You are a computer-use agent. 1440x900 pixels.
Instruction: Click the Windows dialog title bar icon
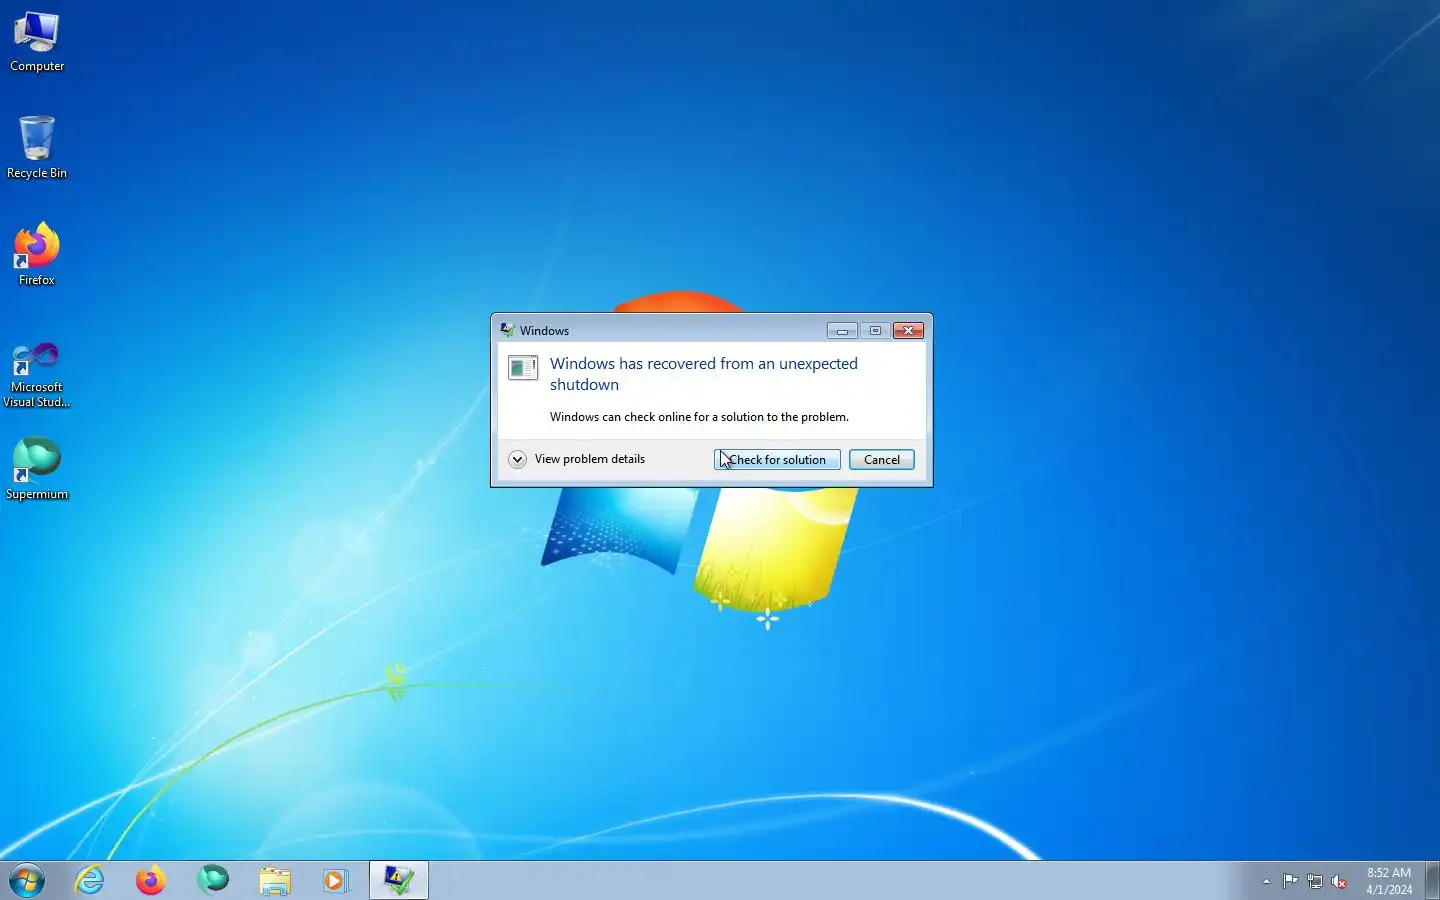tap(507, 330)
